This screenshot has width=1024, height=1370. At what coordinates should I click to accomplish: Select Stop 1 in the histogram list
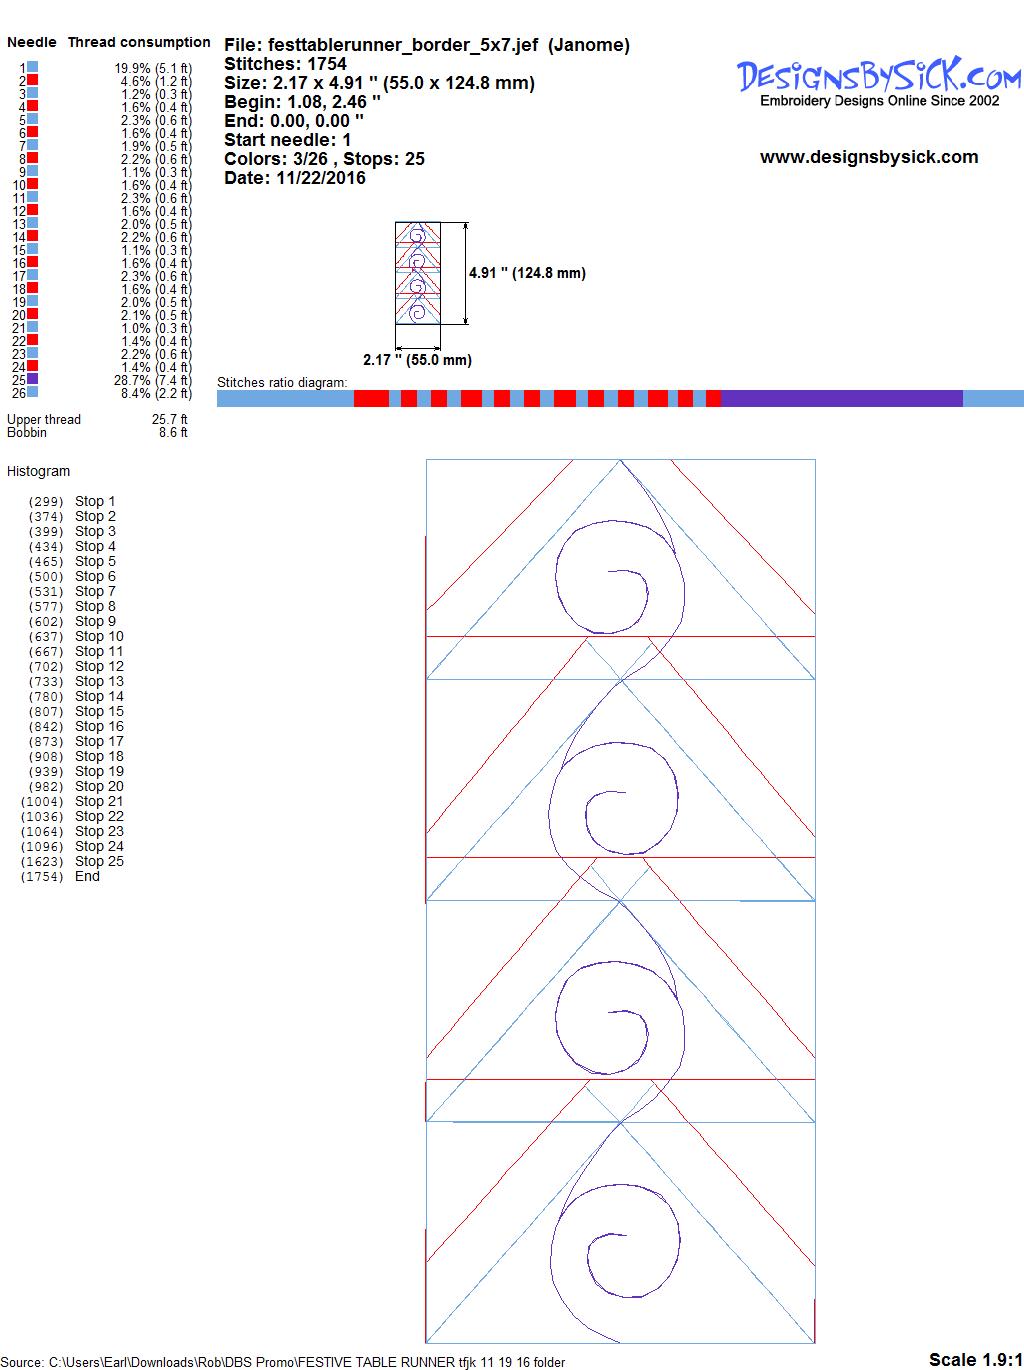(95, 502)
